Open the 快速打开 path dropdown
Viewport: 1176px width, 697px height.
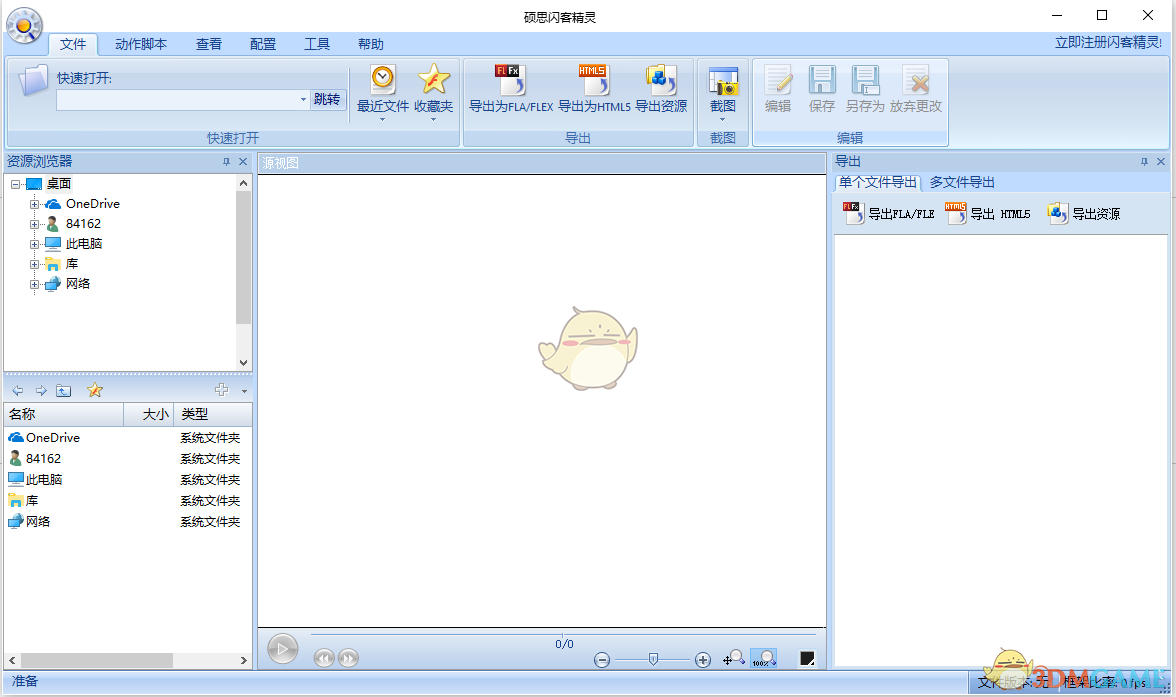[x=303, y=100]
